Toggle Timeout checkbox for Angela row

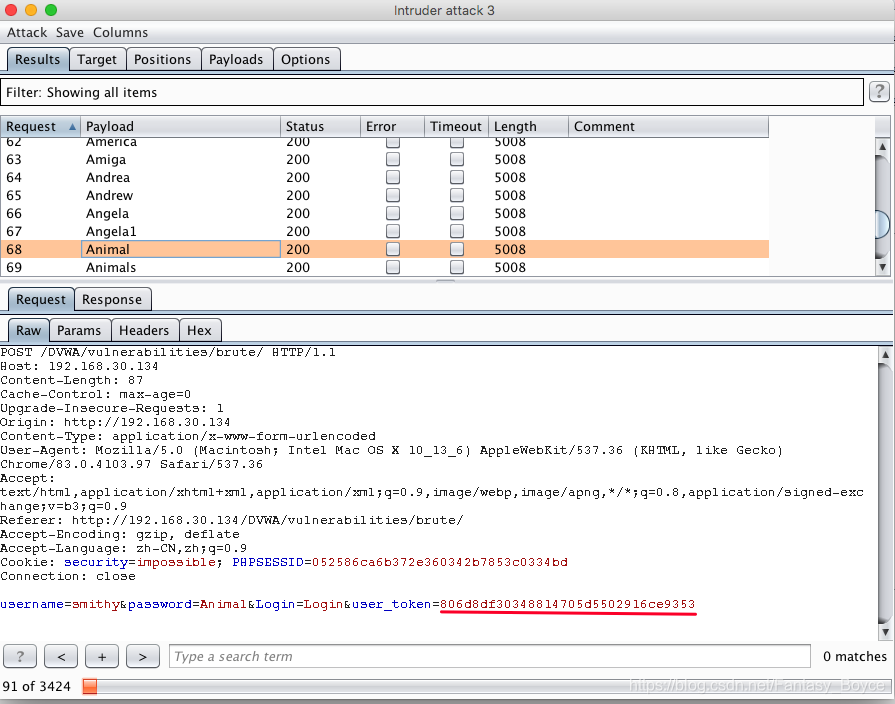click(457, 213)
